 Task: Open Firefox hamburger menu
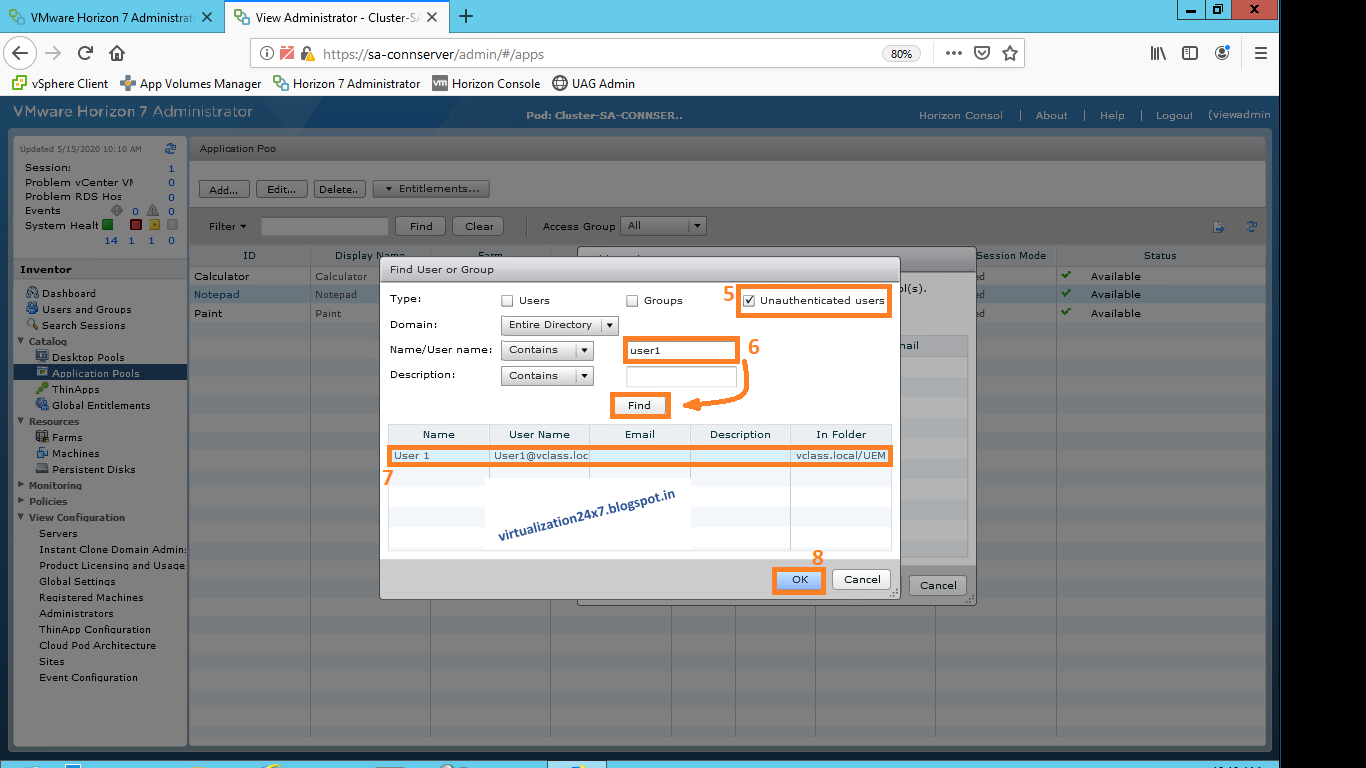1260,53
